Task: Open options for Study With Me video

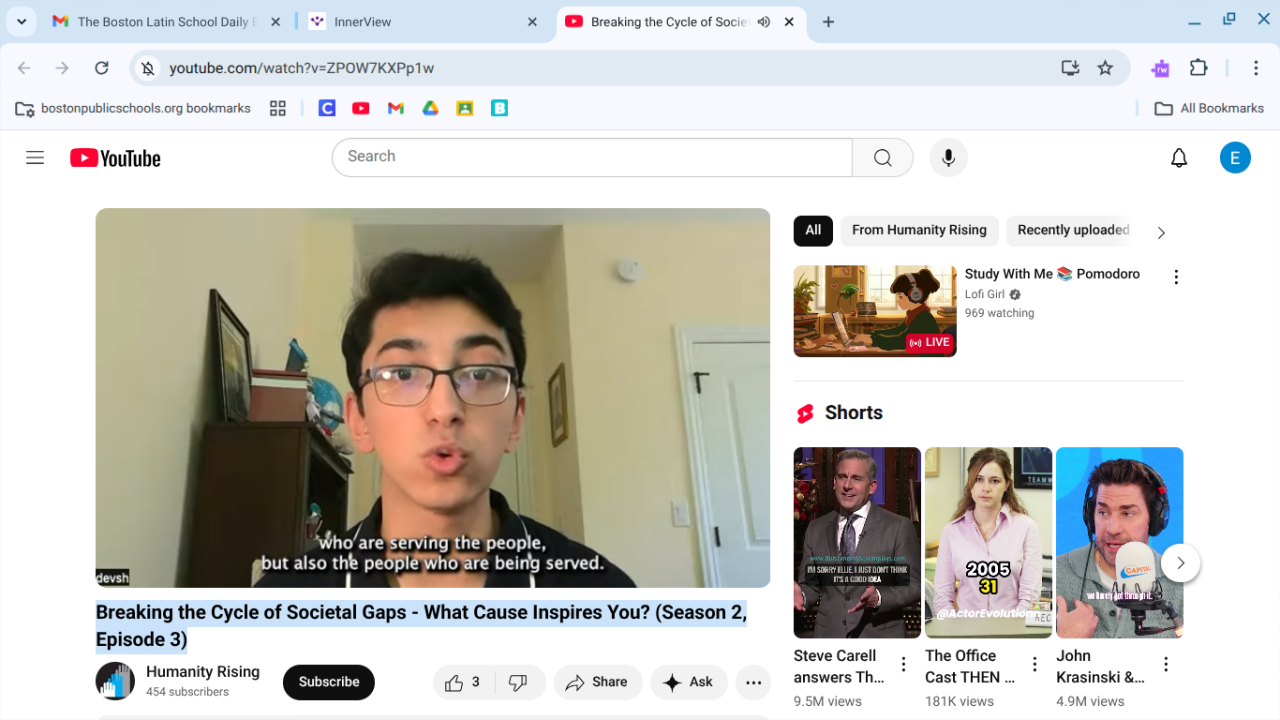Action: click(1176, 277)
